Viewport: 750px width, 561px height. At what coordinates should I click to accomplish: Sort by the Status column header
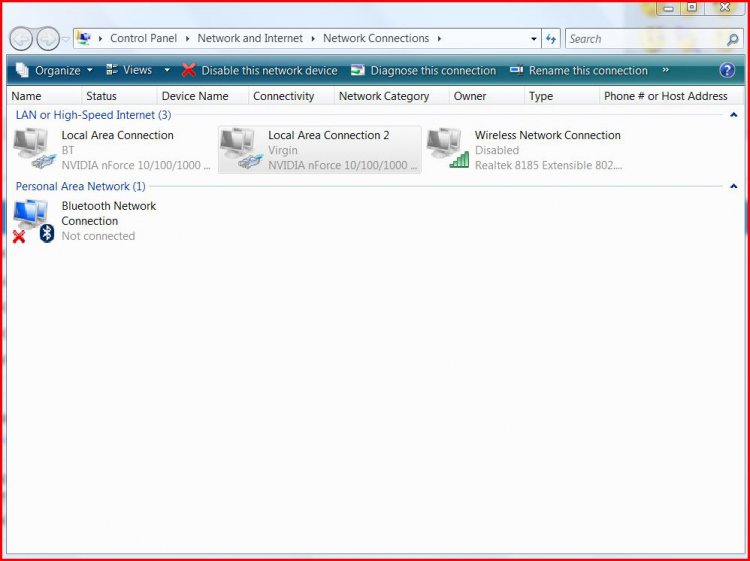pyautogui.click(x=119, y=96)
